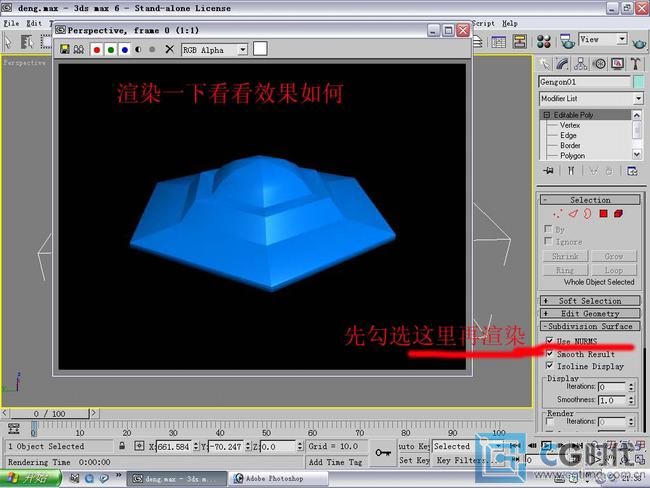This screenshot has height=488, width=650.
Task: Switch to Adobe Photoshop on the taskbar
Action: (x=279, y=478)
